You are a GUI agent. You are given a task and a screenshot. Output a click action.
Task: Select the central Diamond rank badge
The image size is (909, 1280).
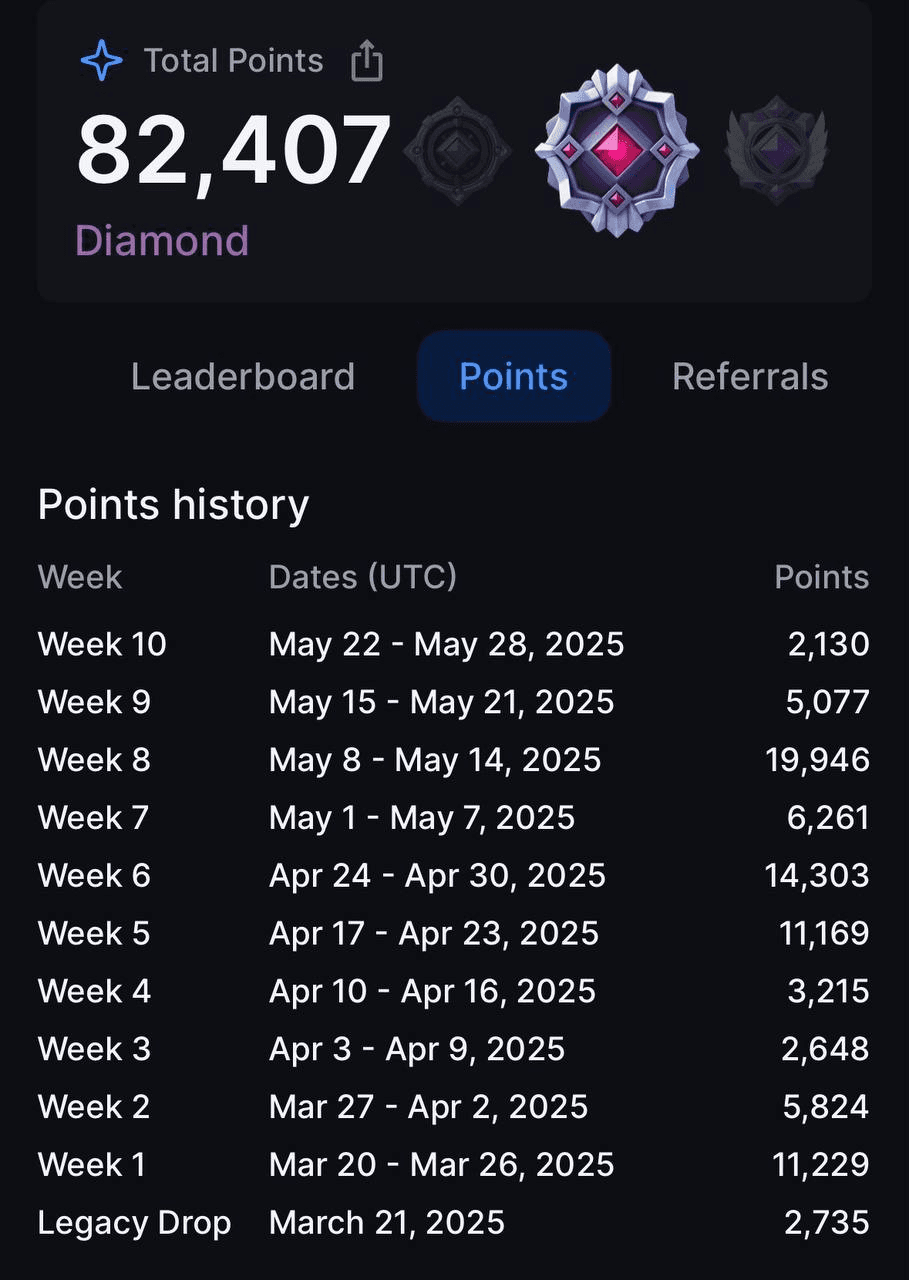[x=617, y=151]
